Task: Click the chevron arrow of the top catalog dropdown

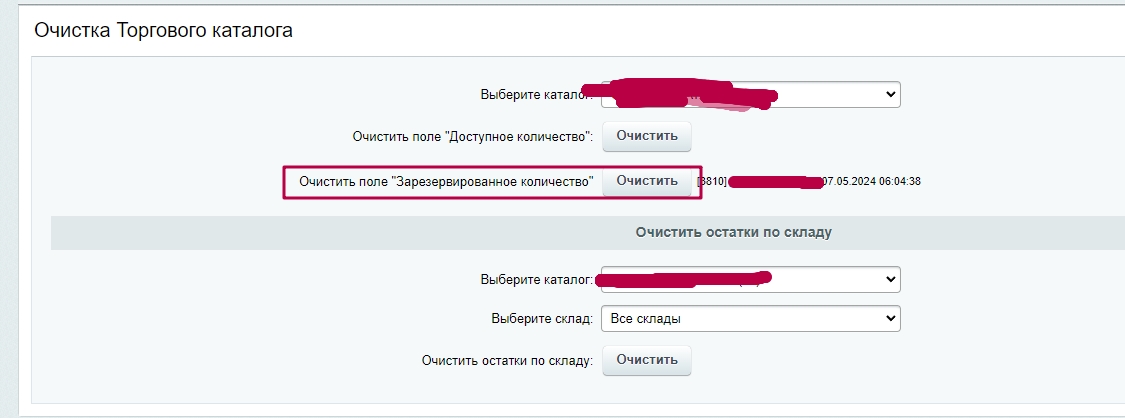Action: click(x=891, y=94)
